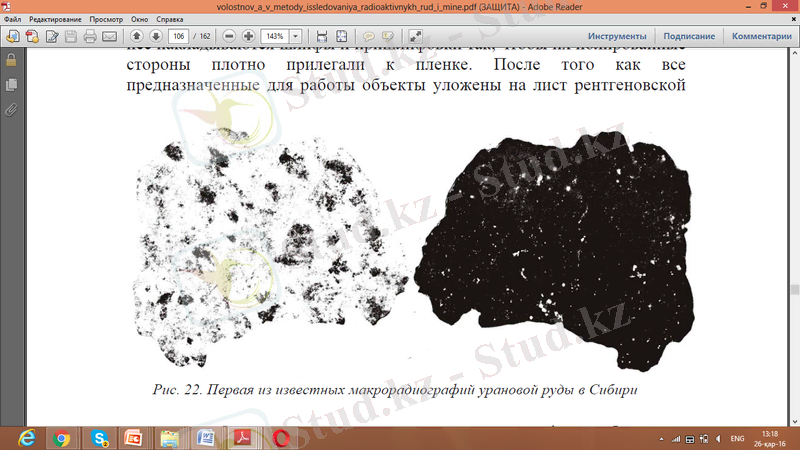The image size is (800, 450).
Task: Click the ENG language indicator
Action: 737,439
